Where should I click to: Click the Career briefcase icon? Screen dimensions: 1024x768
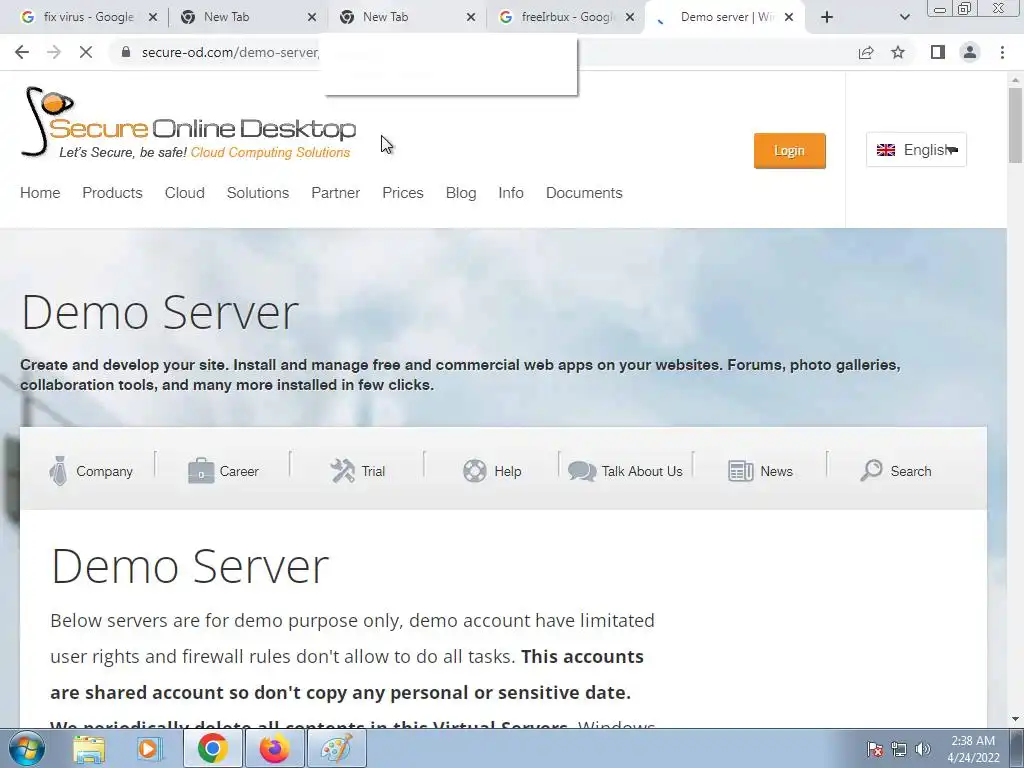pos(201,471)
